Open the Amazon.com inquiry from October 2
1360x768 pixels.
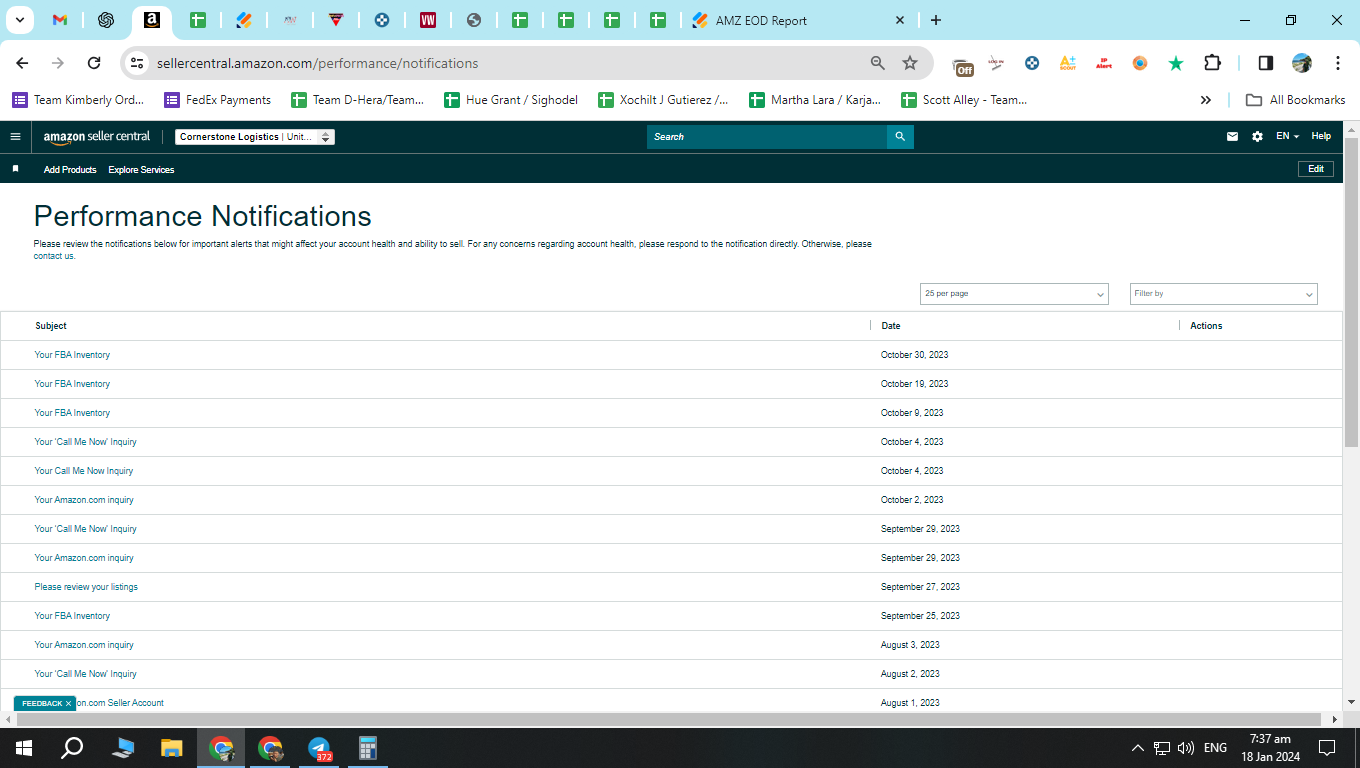[84, 500]
